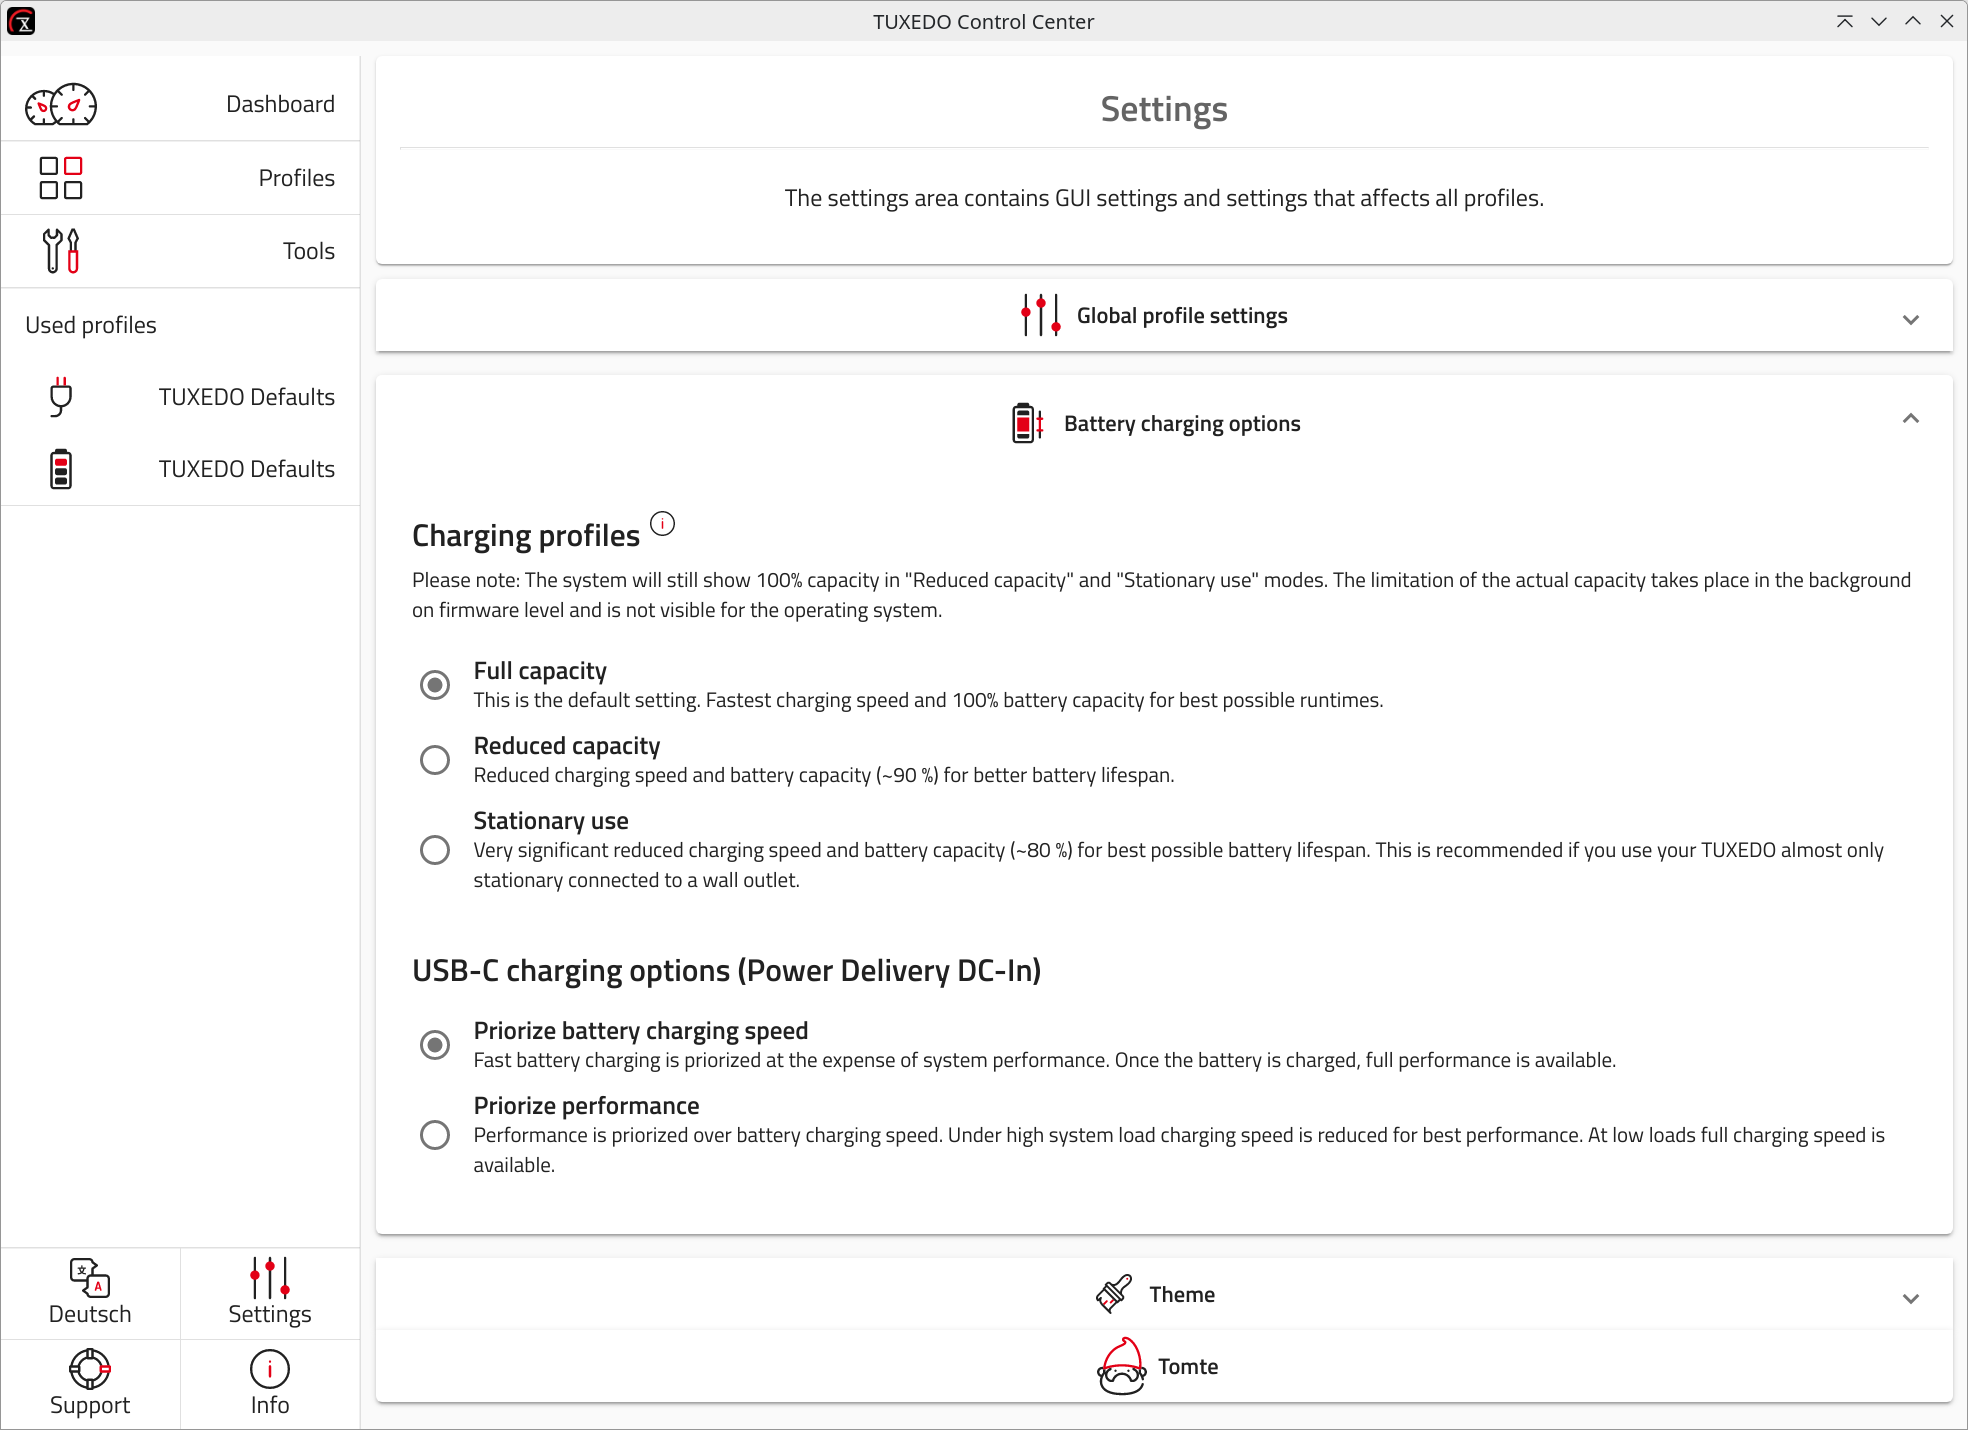
Task: Select Priorize battery charging speed radio
Action: coord(435,1045)
